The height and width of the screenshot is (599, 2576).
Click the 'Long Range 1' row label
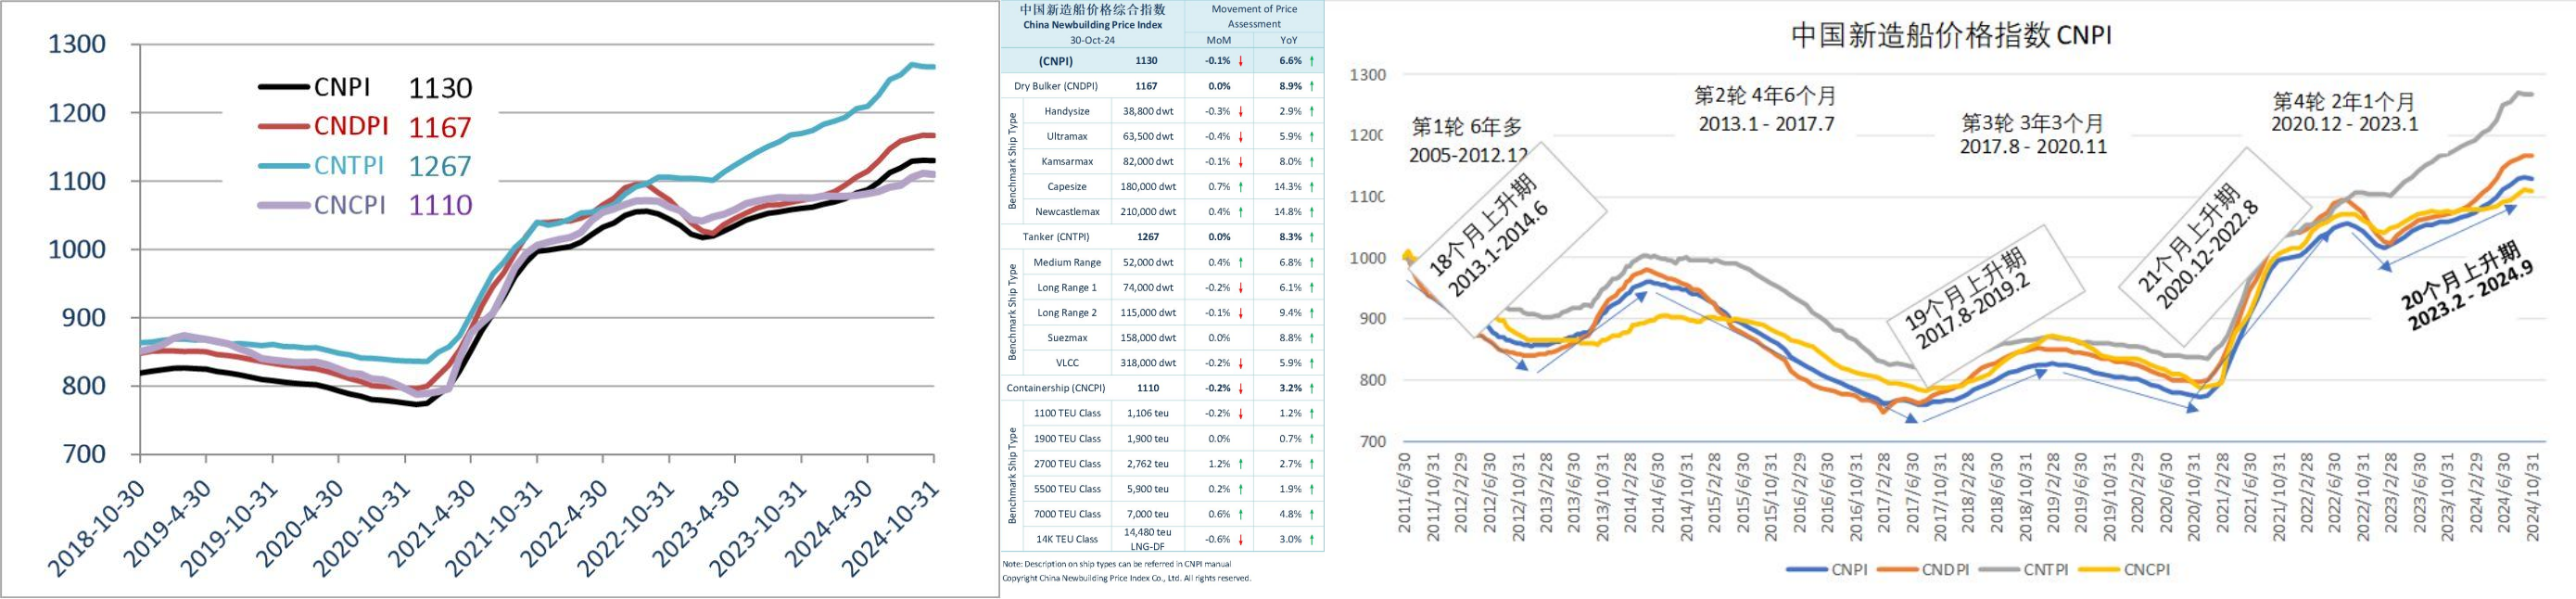(1067, 288)
